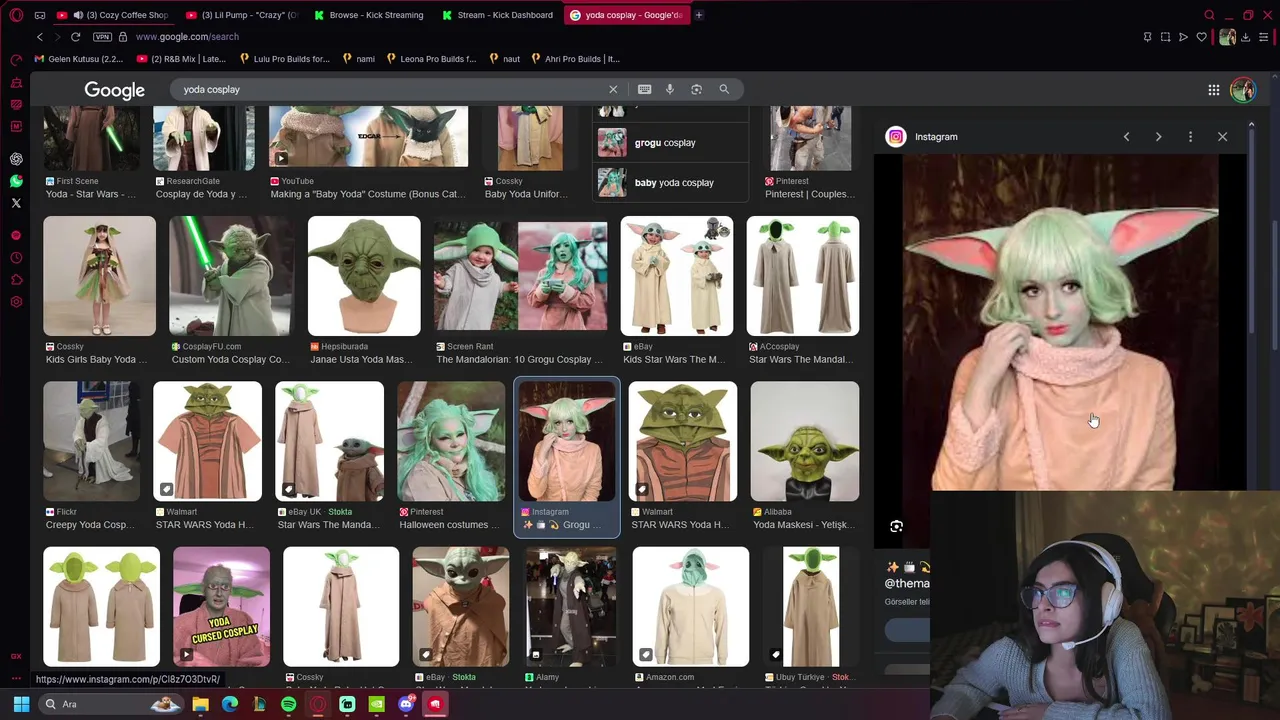Viewport: 1280px width, 720px height.
Task: Open Google account profile picture
Action: click(1242, 90)
